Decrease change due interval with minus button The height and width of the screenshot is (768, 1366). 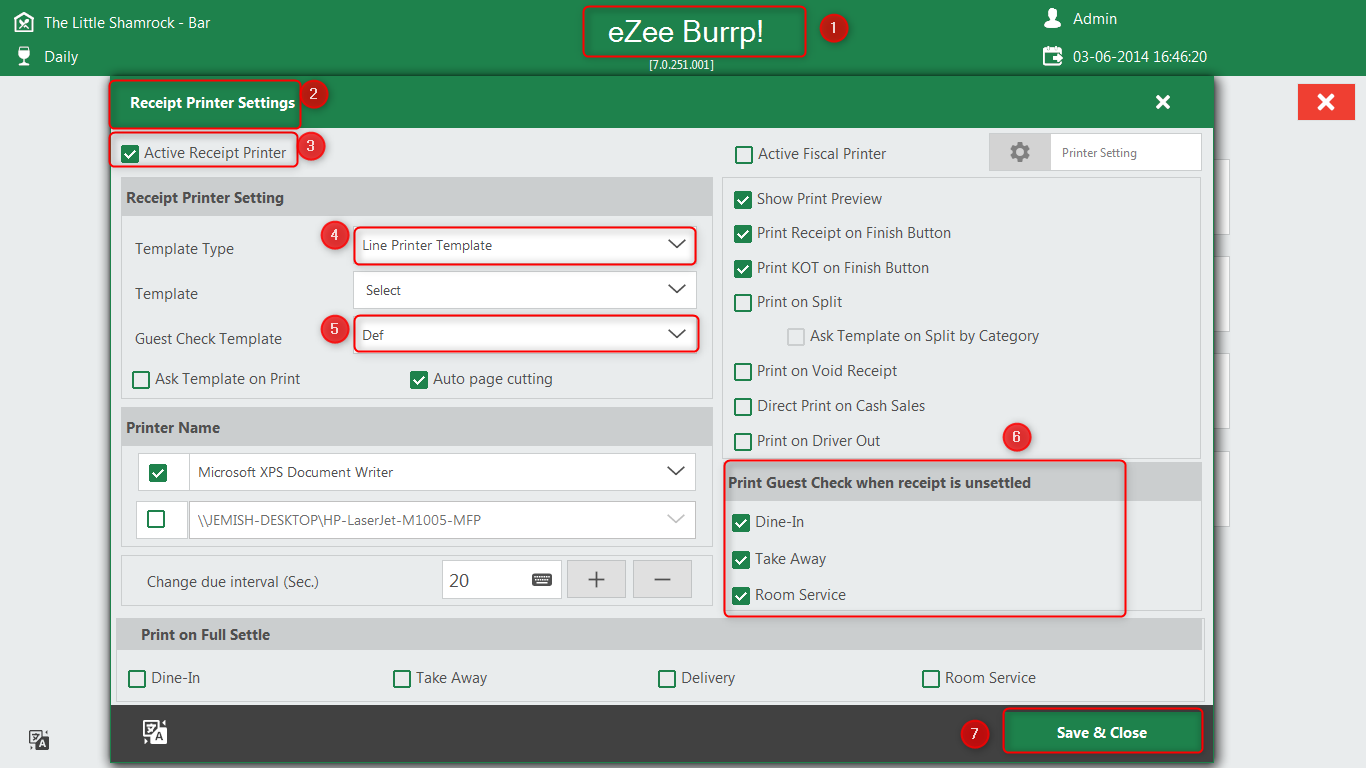(x=662, y=579)
